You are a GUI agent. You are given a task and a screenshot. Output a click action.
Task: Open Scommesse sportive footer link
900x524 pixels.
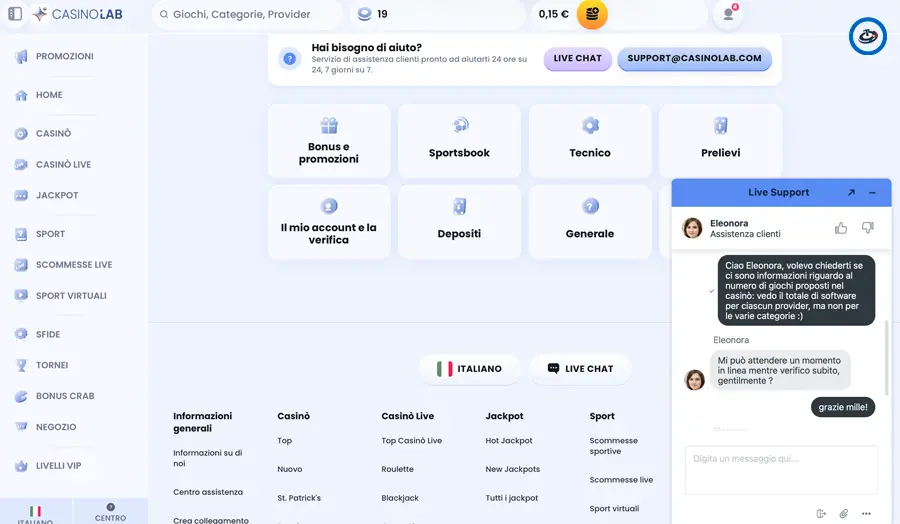(x=614, y=446)
